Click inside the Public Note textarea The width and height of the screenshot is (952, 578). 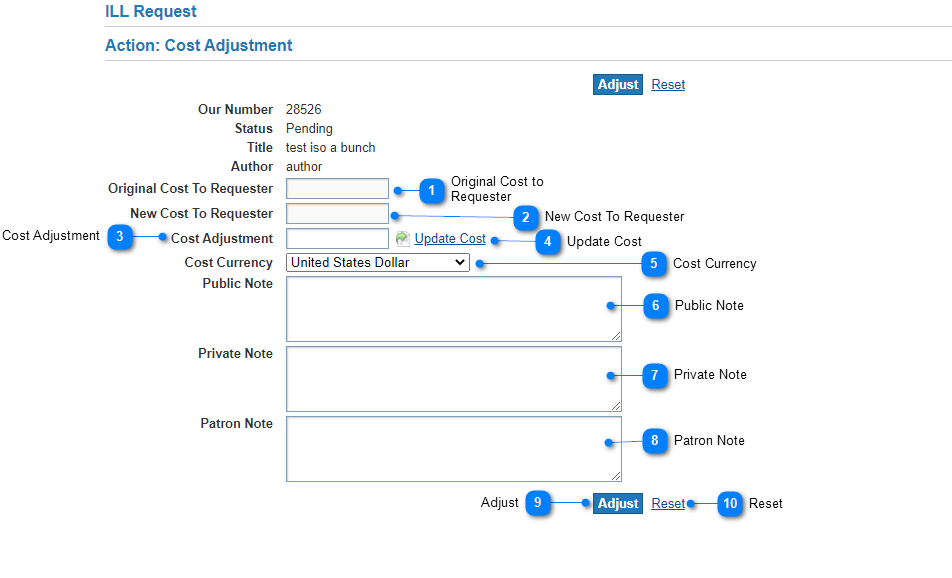point(453,309)
